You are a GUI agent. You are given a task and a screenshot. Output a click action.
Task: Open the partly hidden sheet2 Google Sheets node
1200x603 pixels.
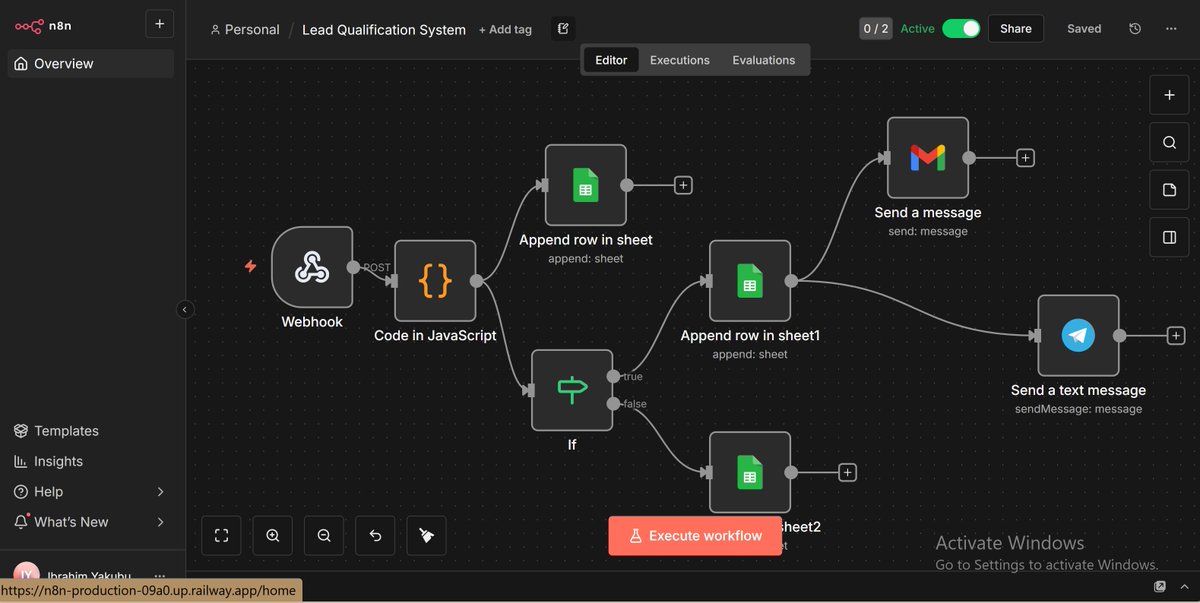tap(750, 472)
